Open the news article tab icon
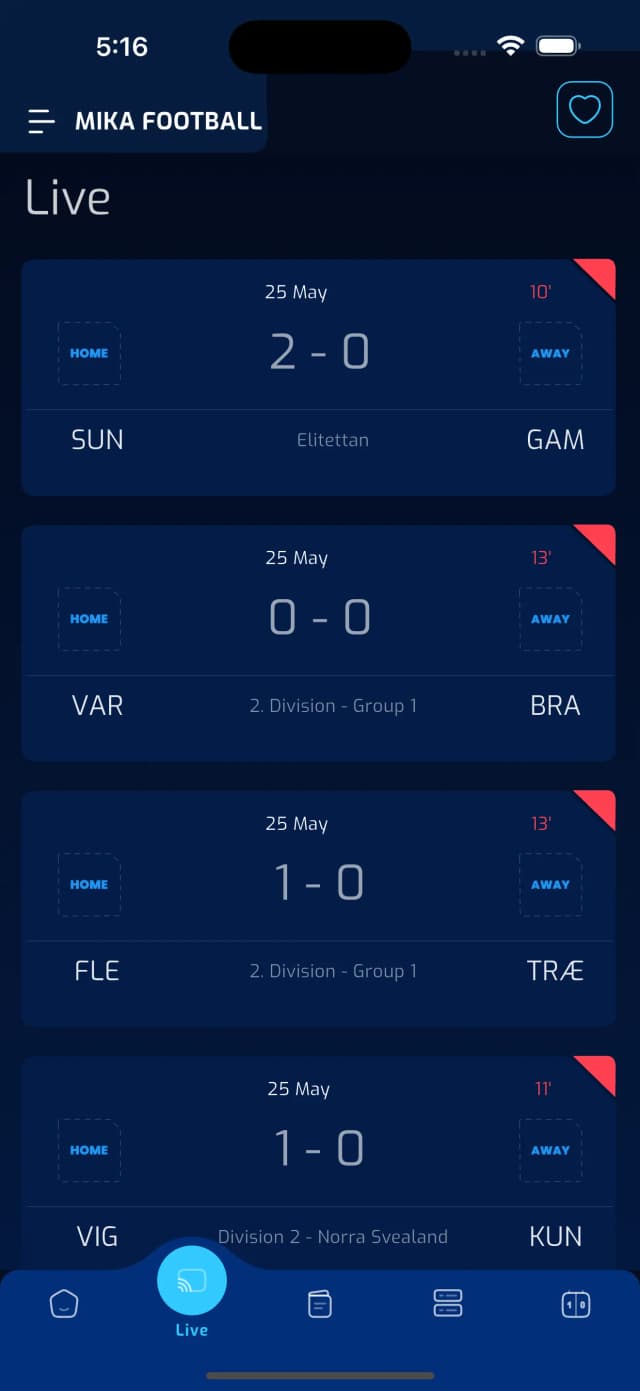 click(320, 1303)
